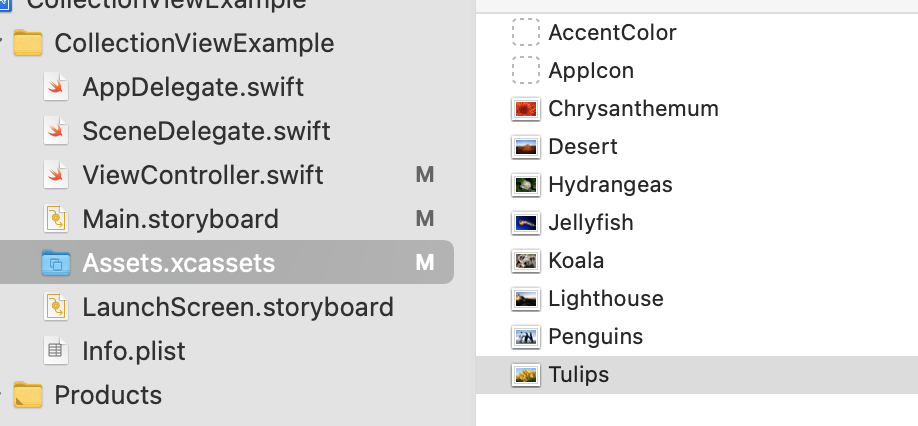
Task: Click the AccentColor placeholder icon
Action: (525, 33)
